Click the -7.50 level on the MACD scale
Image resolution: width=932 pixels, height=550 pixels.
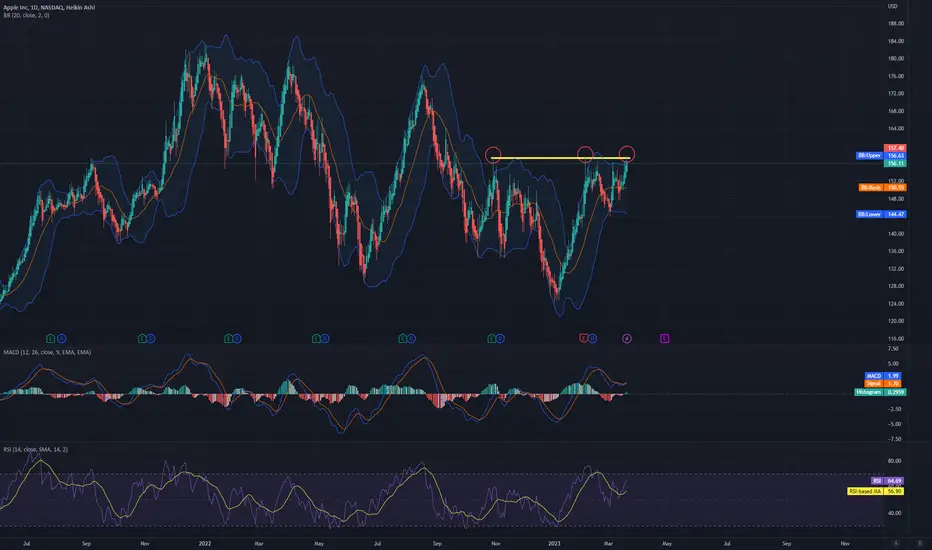894,439
